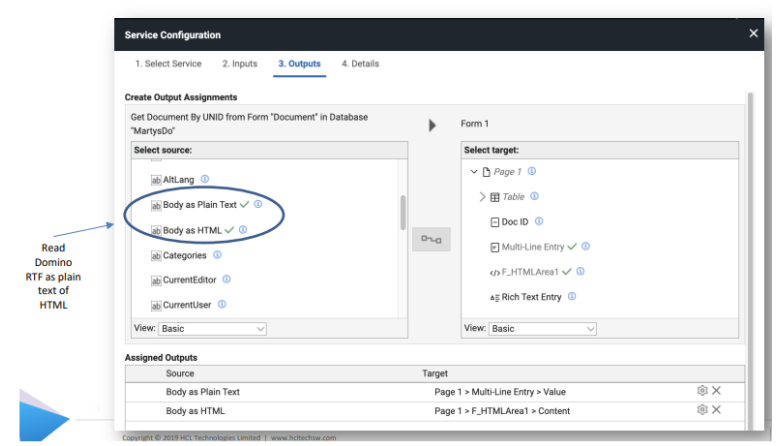Click the AltLang text field icon

[156, 180]
